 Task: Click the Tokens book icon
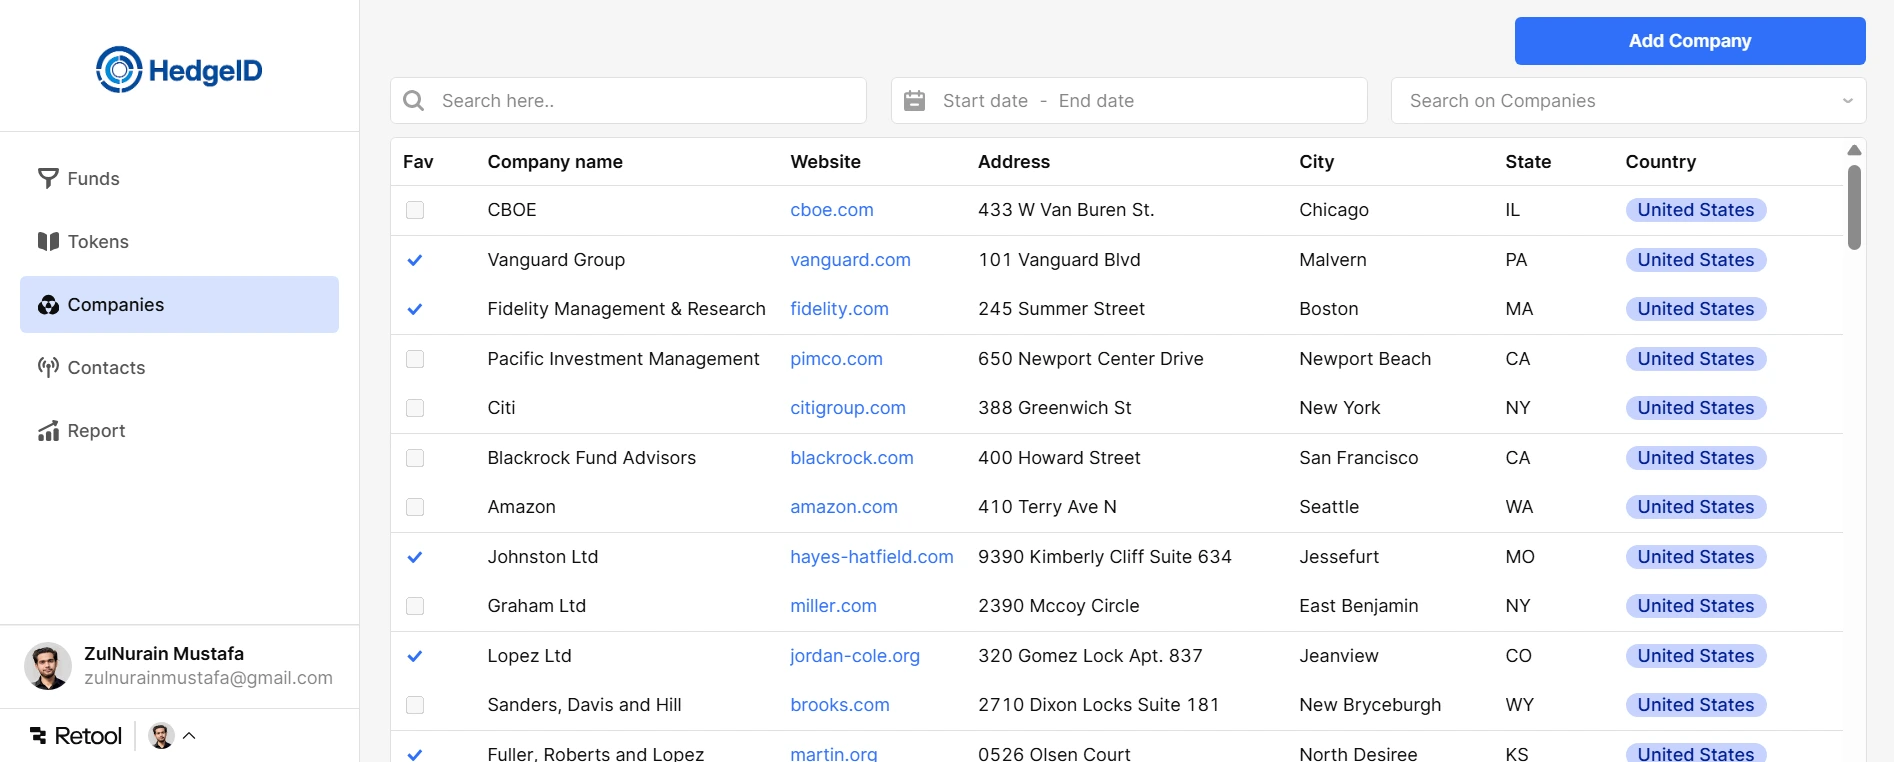pyautogui.click(x=48, y=241)
